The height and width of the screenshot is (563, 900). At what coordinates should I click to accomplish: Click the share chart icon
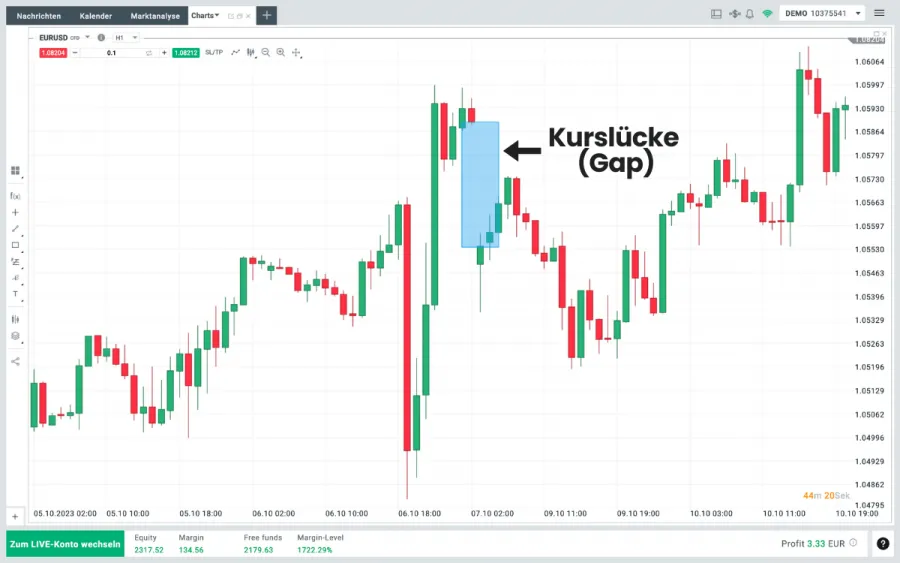tap(15, 362)
